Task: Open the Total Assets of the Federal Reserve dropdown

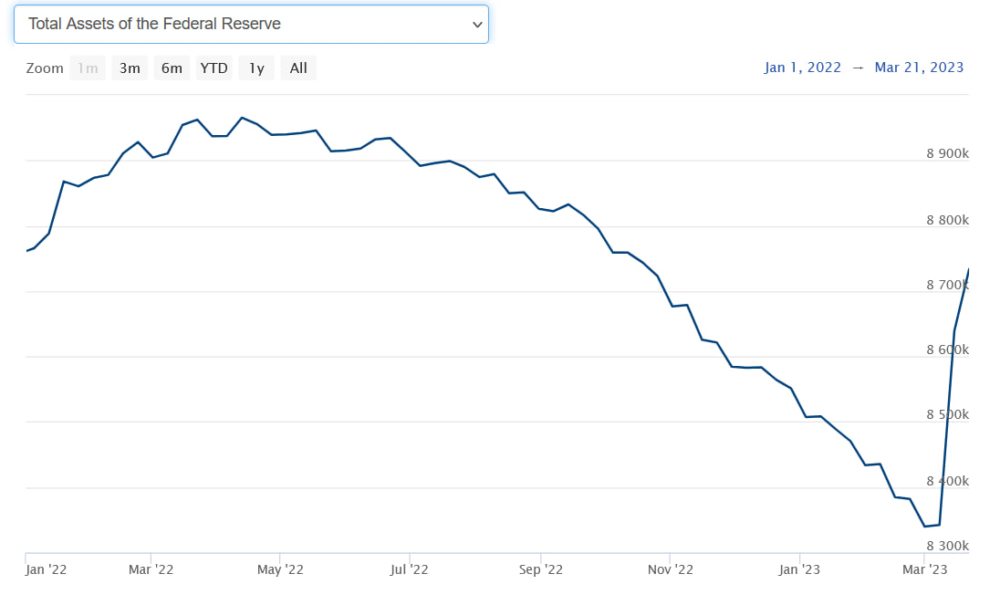Action: [251, 24]
